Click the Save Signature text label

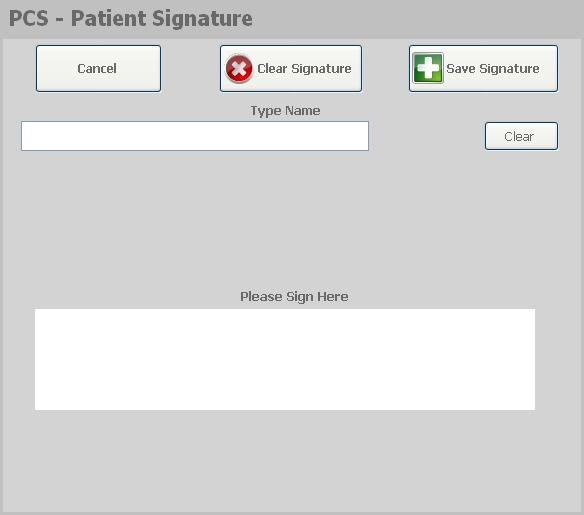point(492,69)
